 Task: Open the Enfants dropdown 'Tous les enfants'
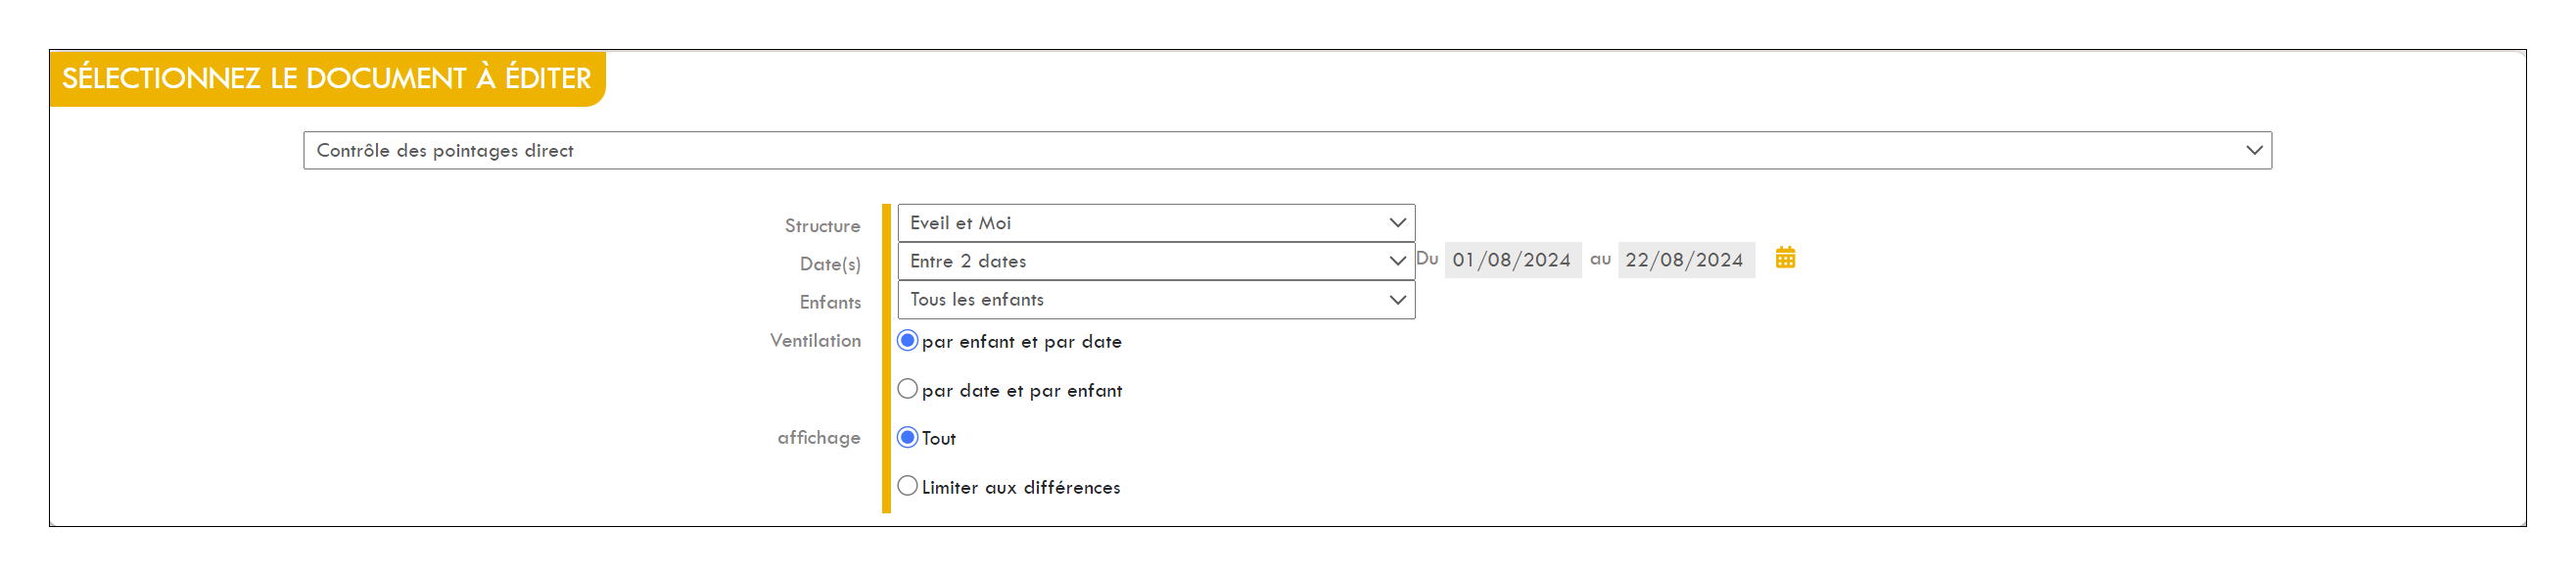pyautogui.click(x=1156, y=300)
